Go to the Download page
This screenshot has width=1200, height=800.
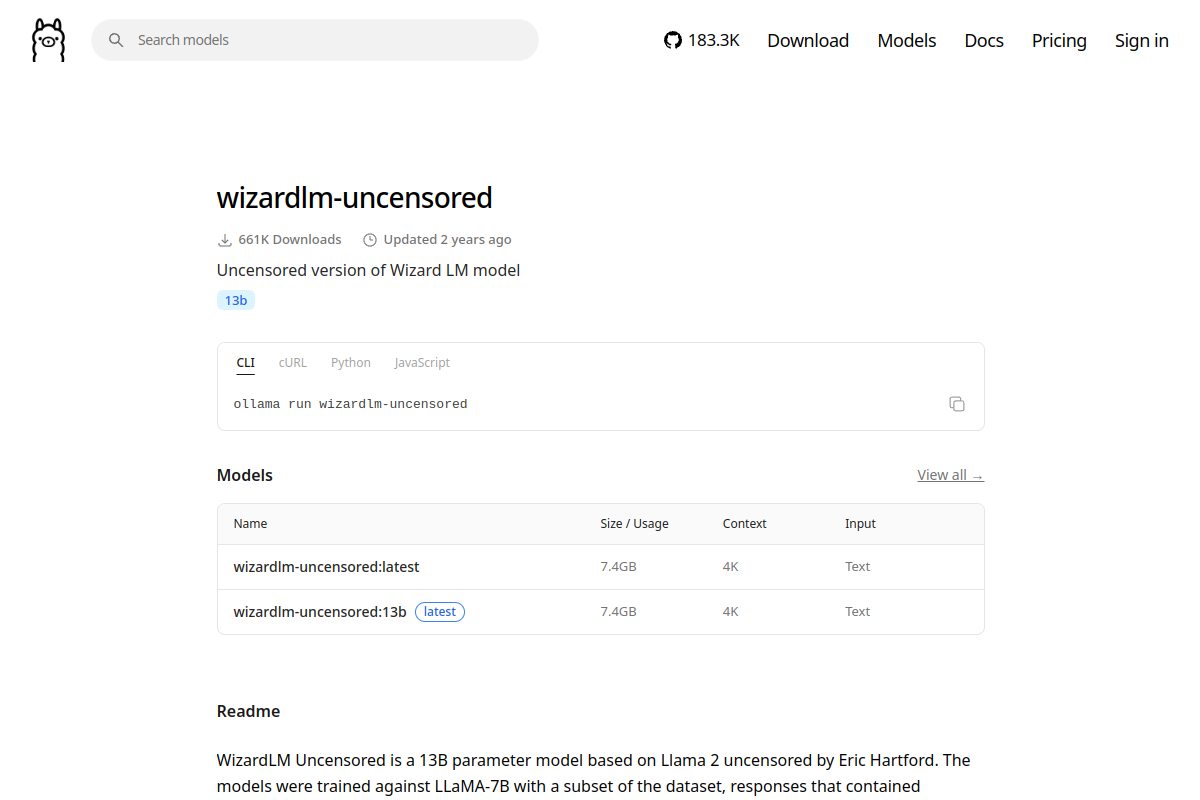(x=808, y=40)
